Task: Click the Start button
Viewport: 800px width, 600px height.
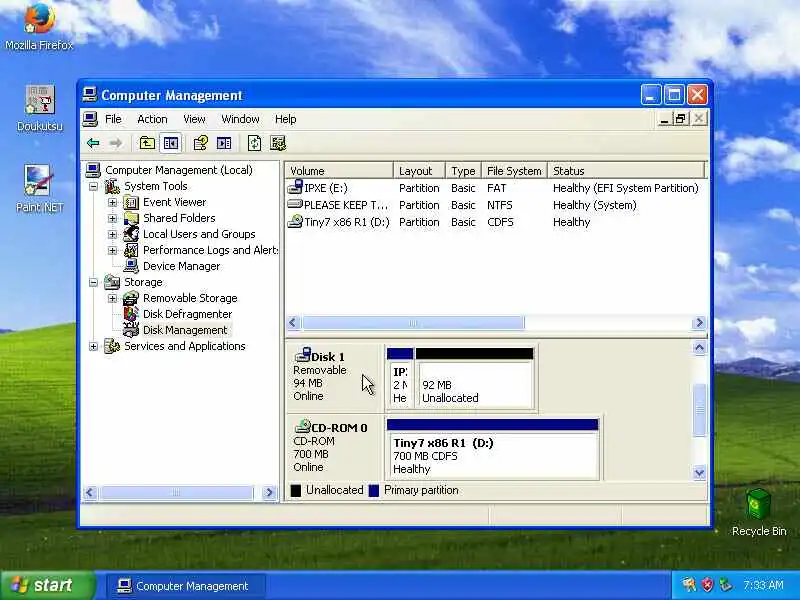Action: [48, 585]
